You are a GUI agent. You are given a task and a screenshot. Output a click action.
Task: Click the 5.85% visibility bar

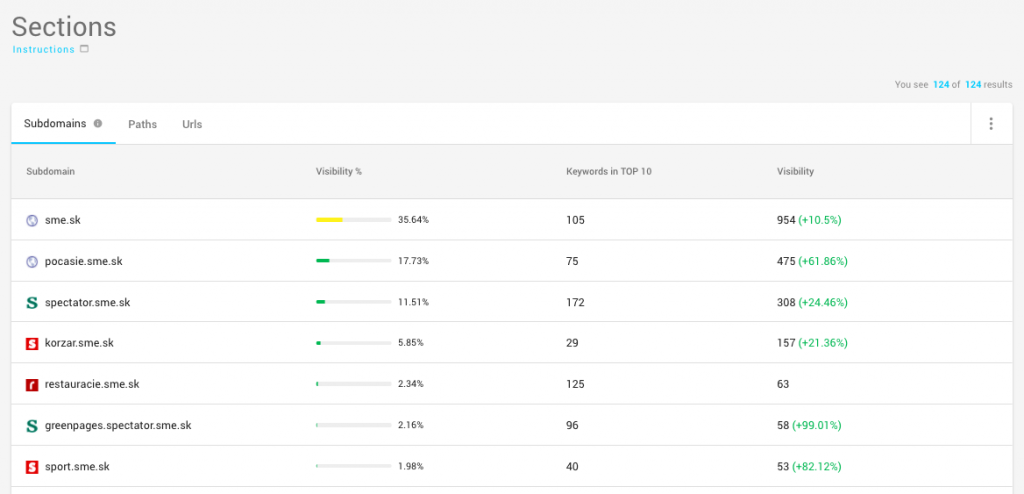353,343
